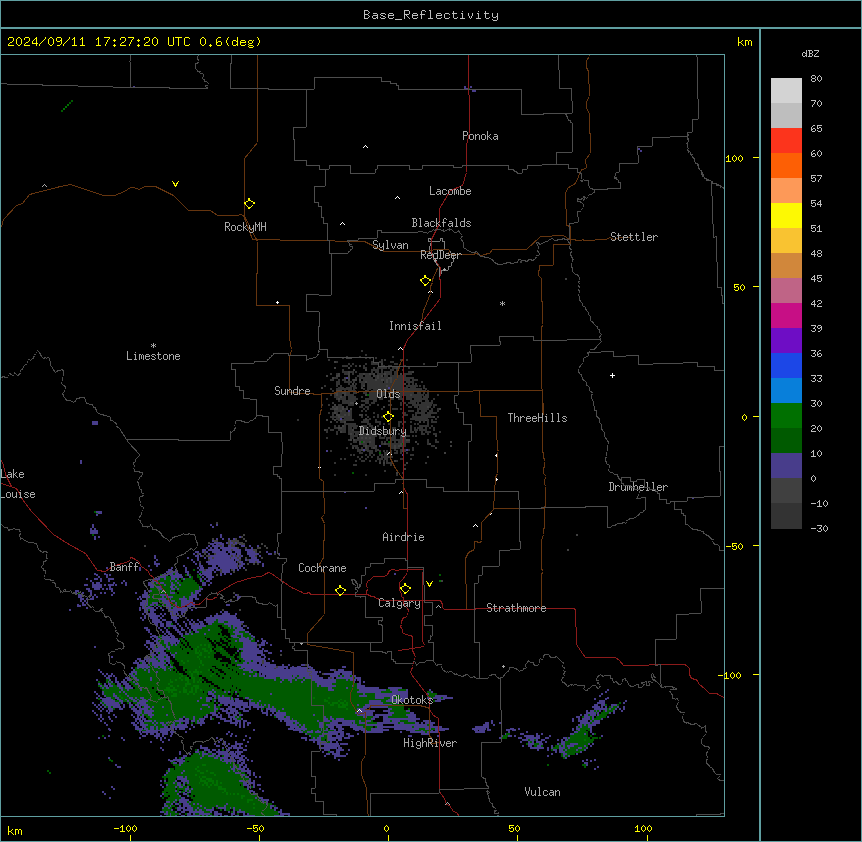Screen dimensions: 862x842
Task: Select the Innisfail label
Action: [x=415, y=326]
